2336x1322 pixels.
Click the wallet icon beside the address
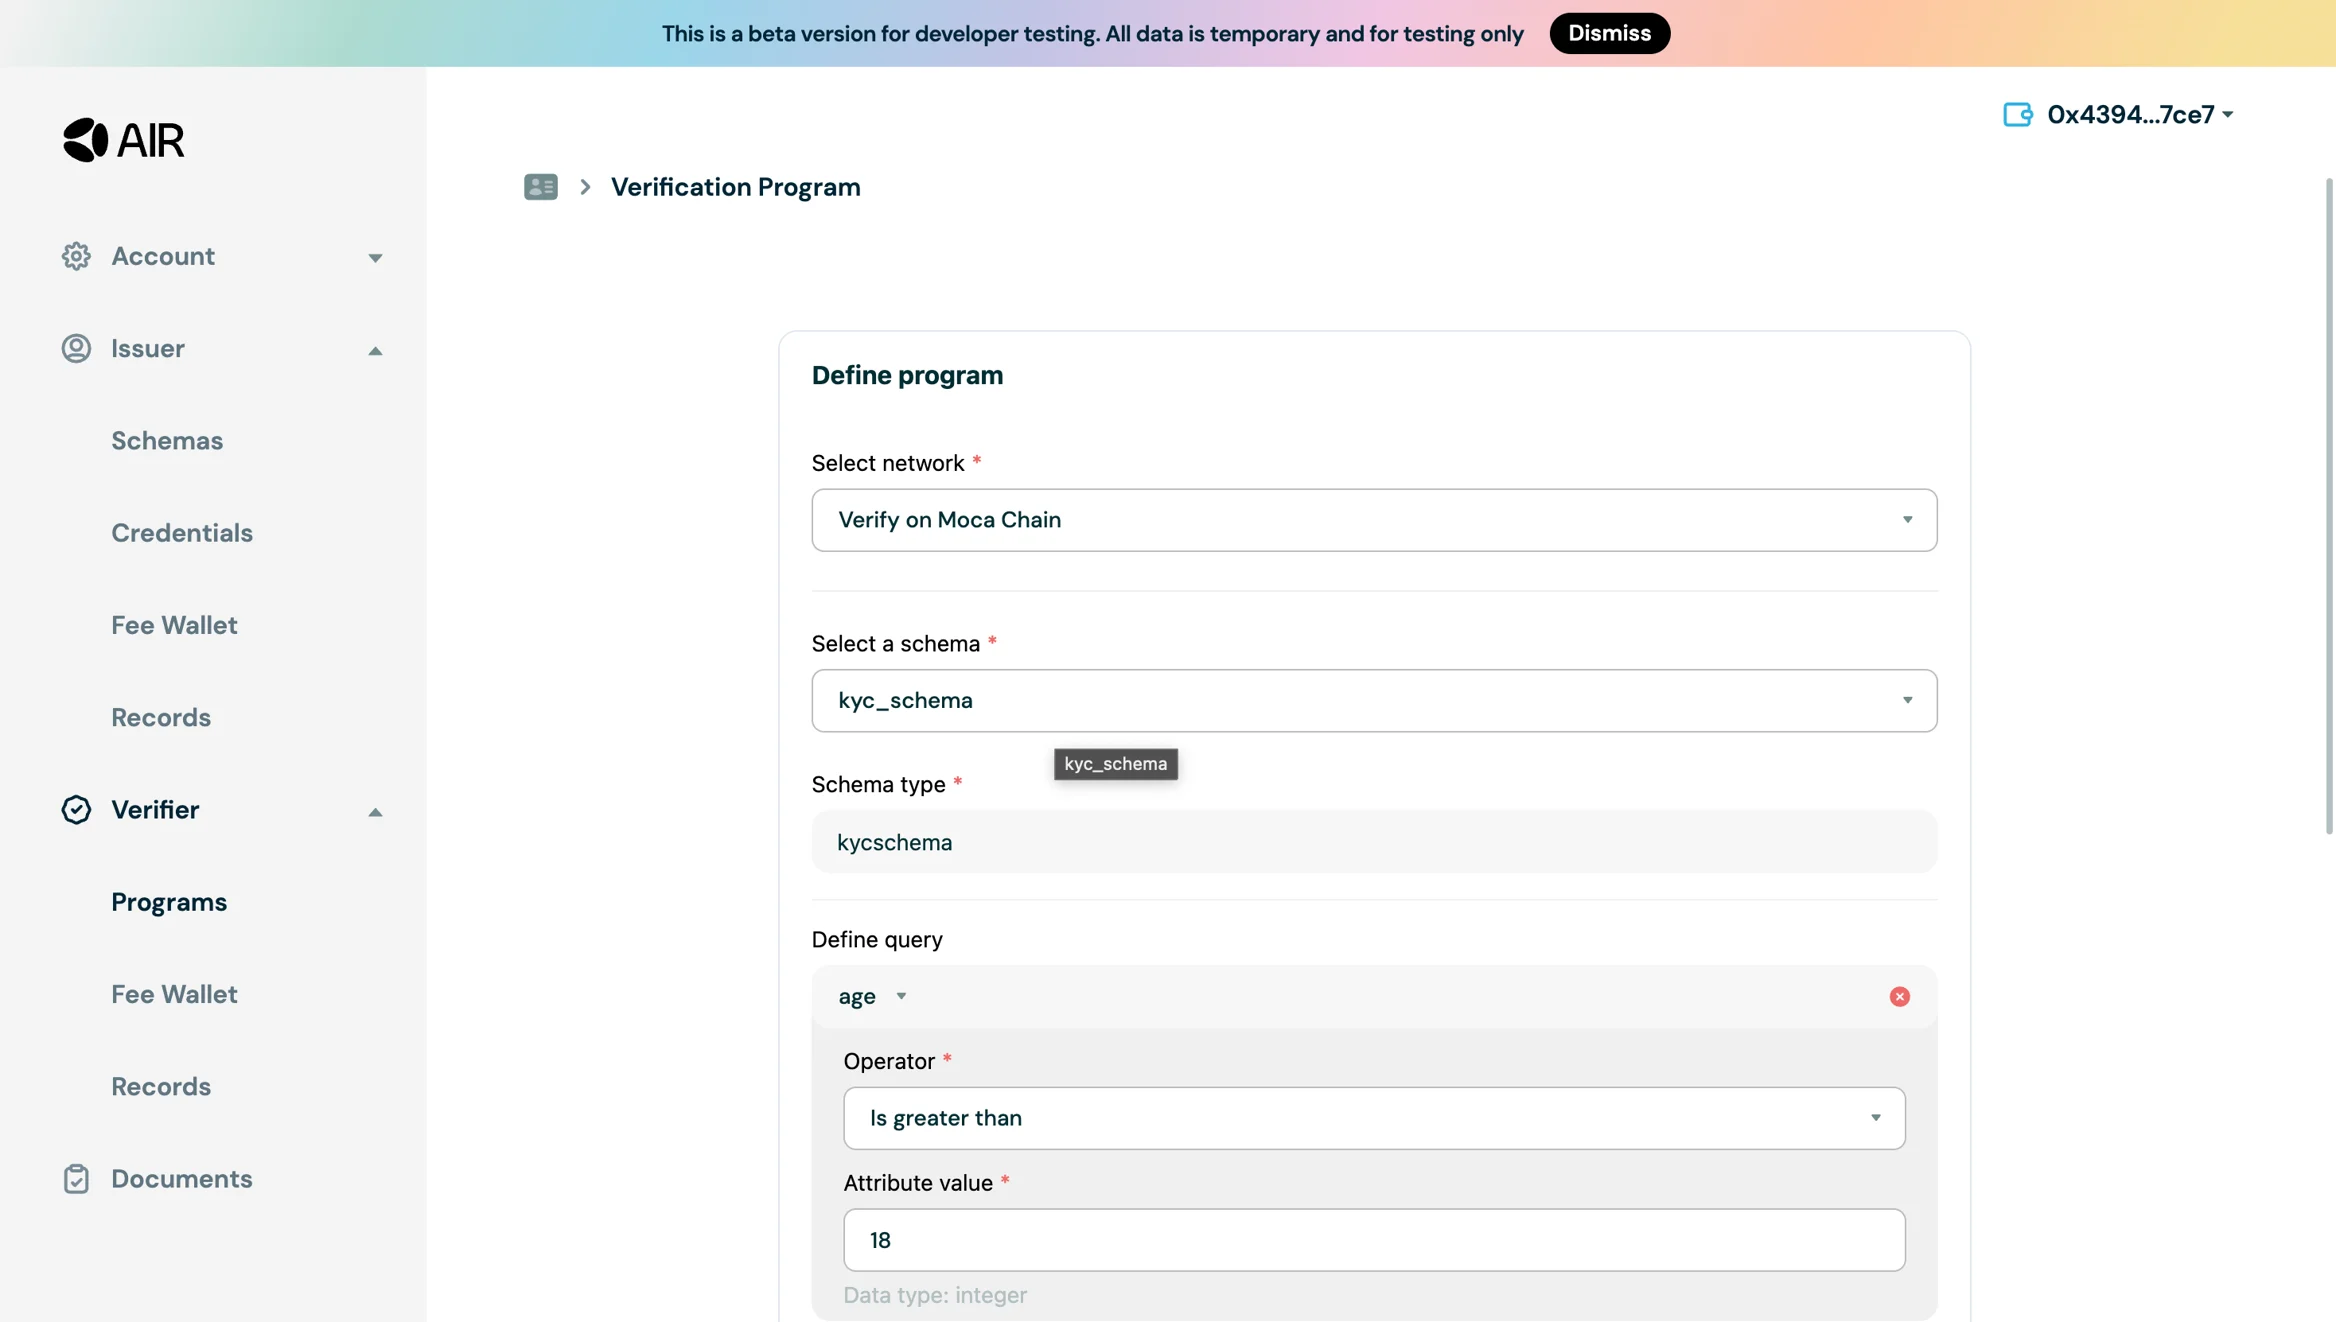pyautogui.click(x=2017, y=114)
